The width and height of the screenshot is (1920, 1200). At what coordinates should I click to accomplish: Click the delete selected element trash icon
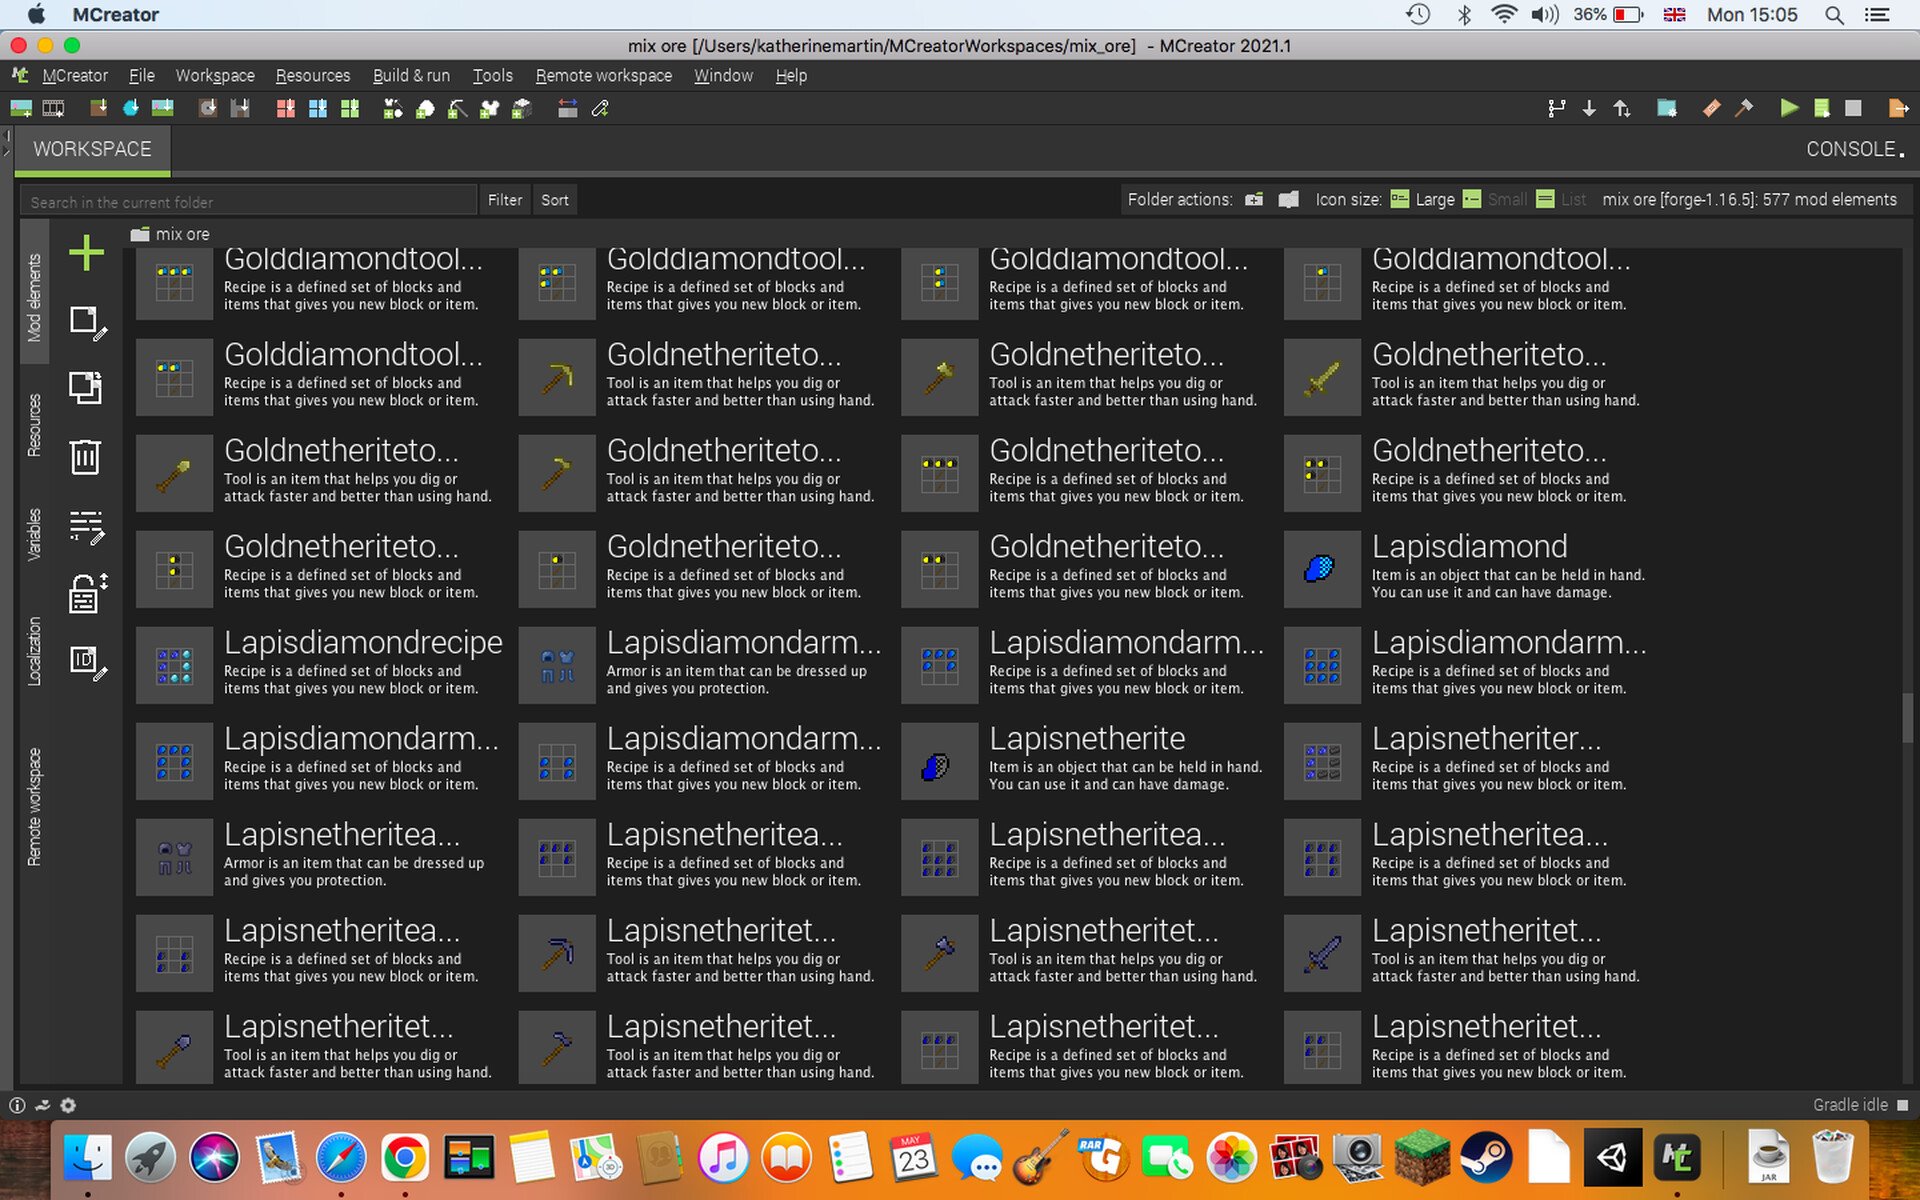[x=86, y=456]
